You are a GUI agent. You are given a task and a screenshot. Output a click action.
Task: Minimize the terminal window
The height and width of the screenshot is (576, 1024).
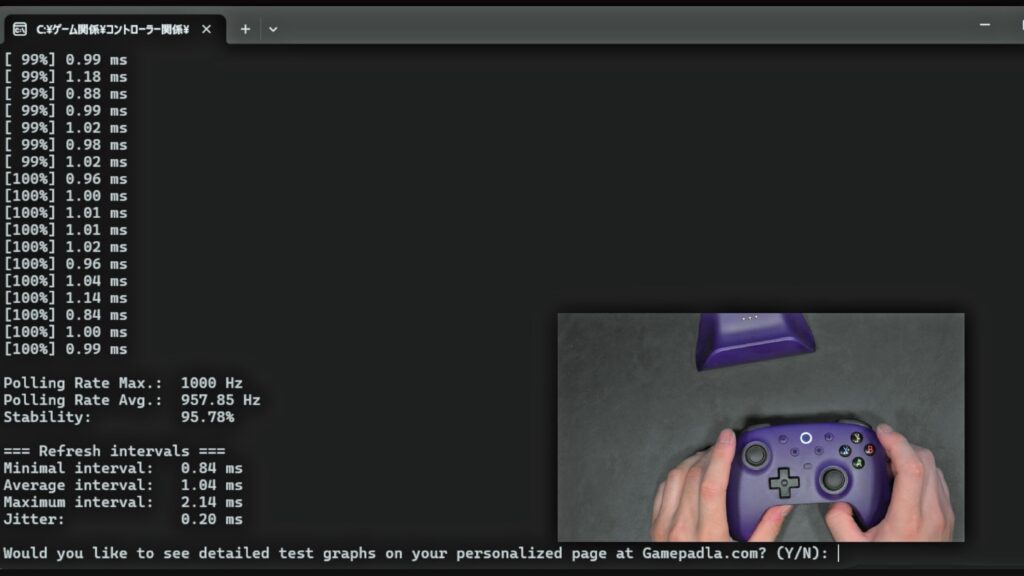(x=985, y=25)
